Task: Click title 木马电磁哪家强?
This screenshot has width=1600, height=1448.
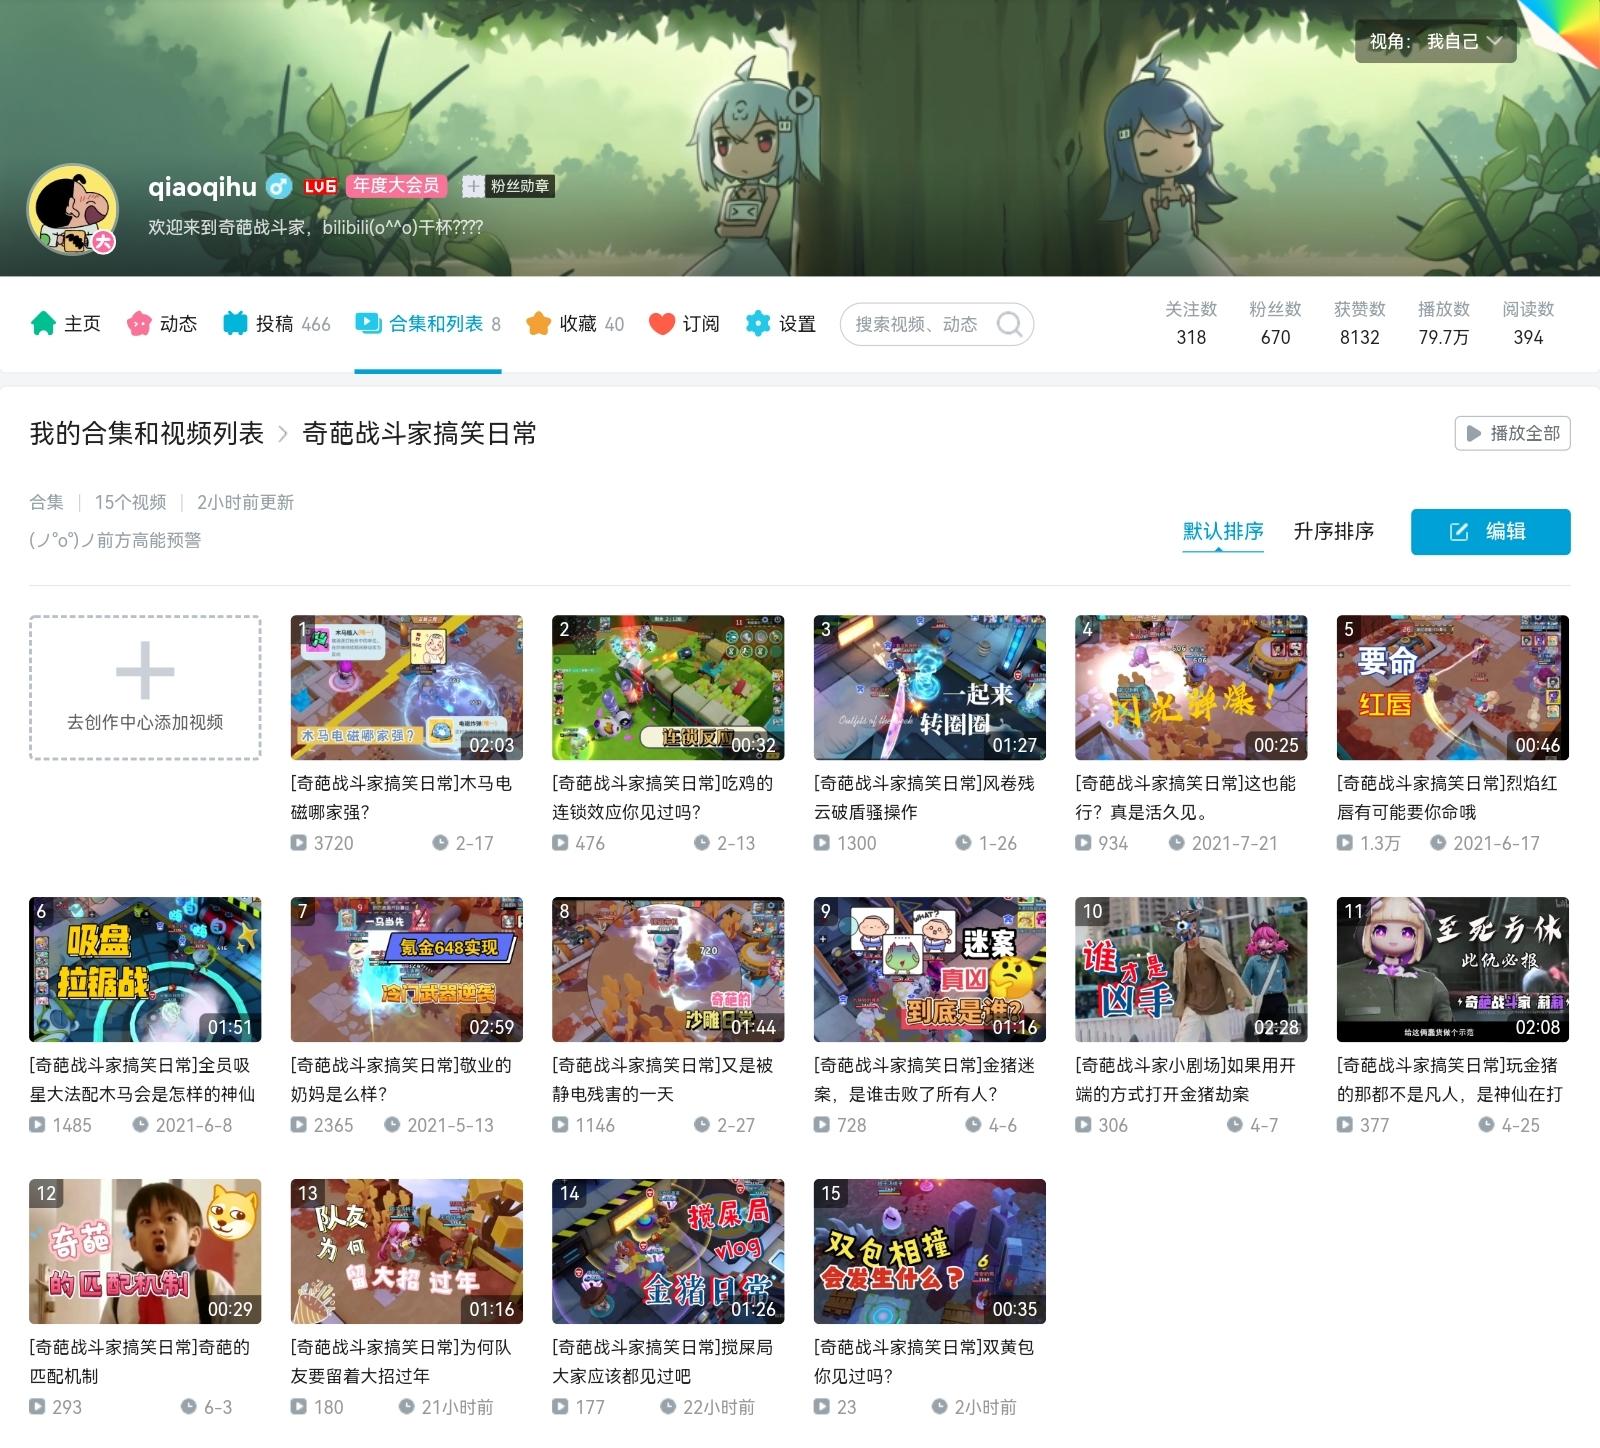Action: [x=401, y=797]
